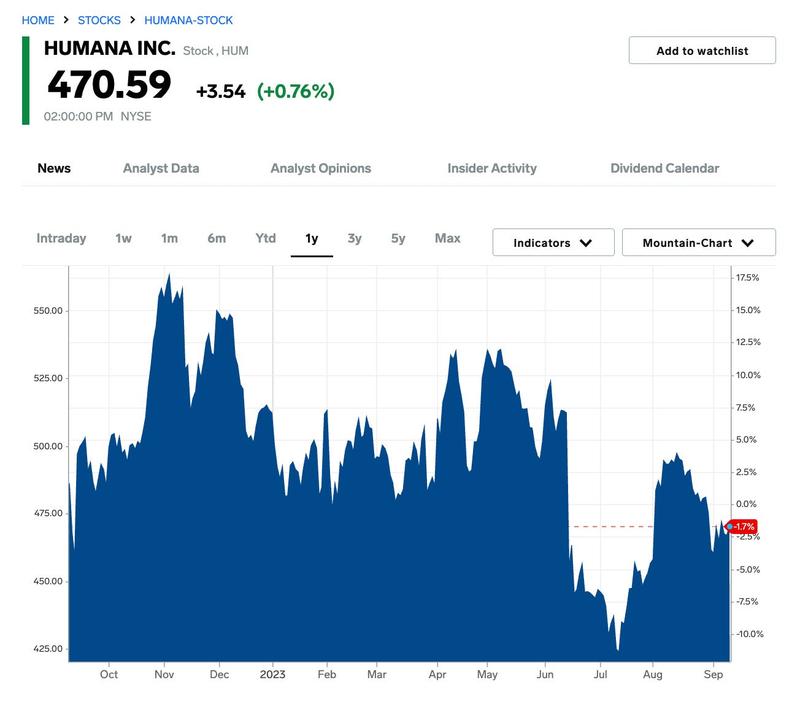Select the 6m chart range

point(216,238)
